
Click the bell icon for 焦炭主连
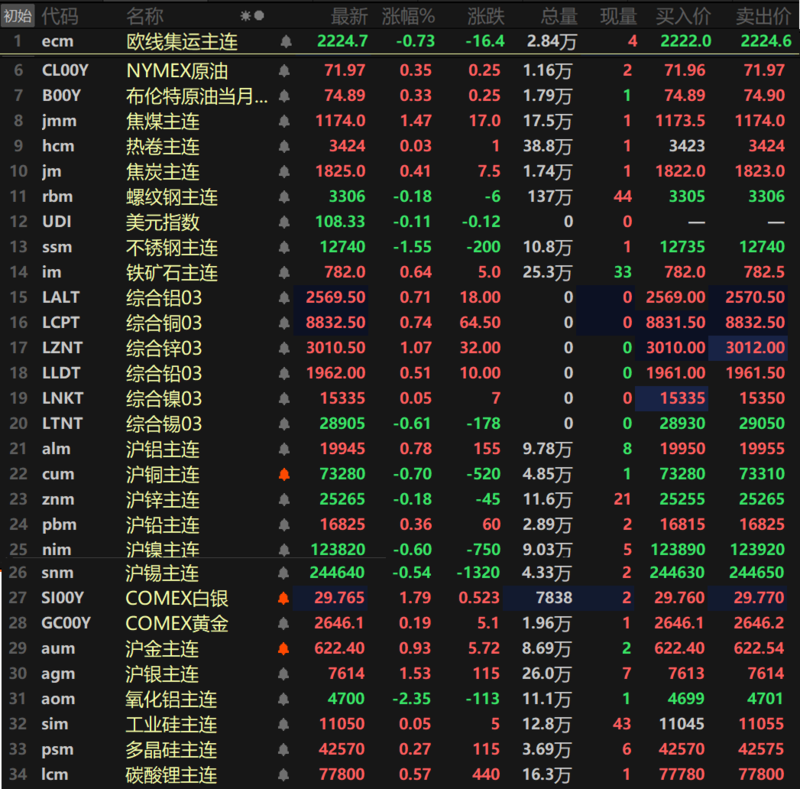(284, 171)
